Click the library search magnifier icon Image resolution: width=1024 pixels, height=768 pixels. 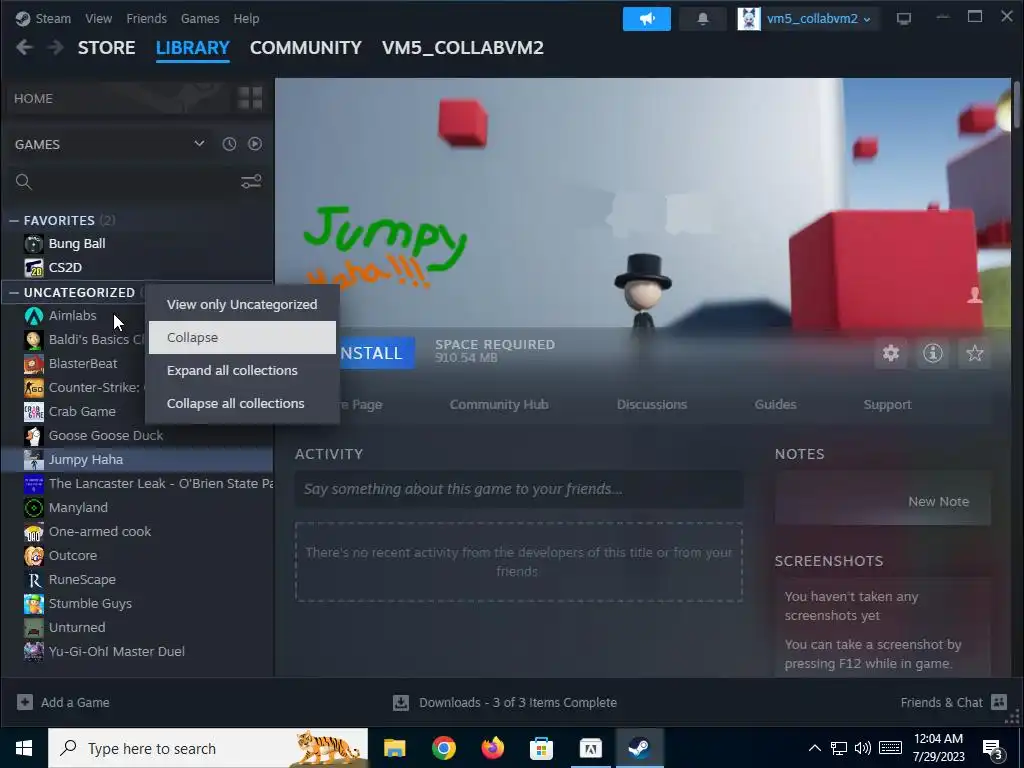pos(24,182)
